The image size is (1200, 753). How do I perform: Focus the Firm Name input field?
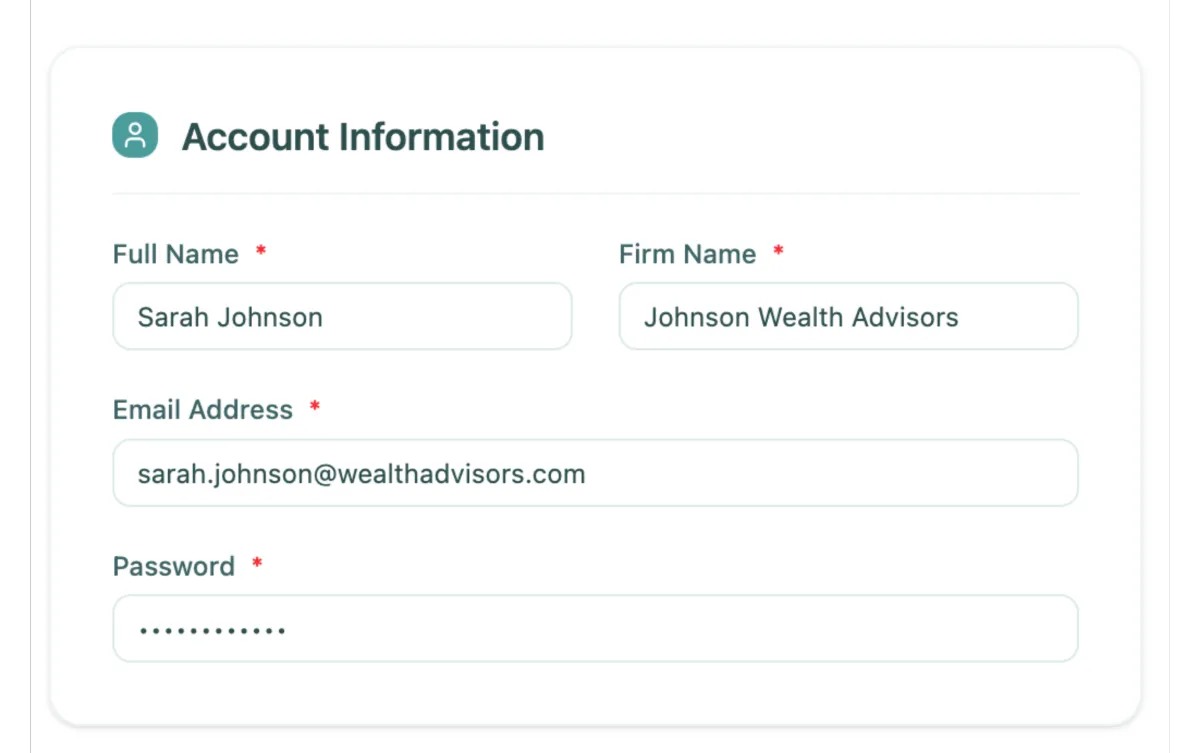coord(848,317)
